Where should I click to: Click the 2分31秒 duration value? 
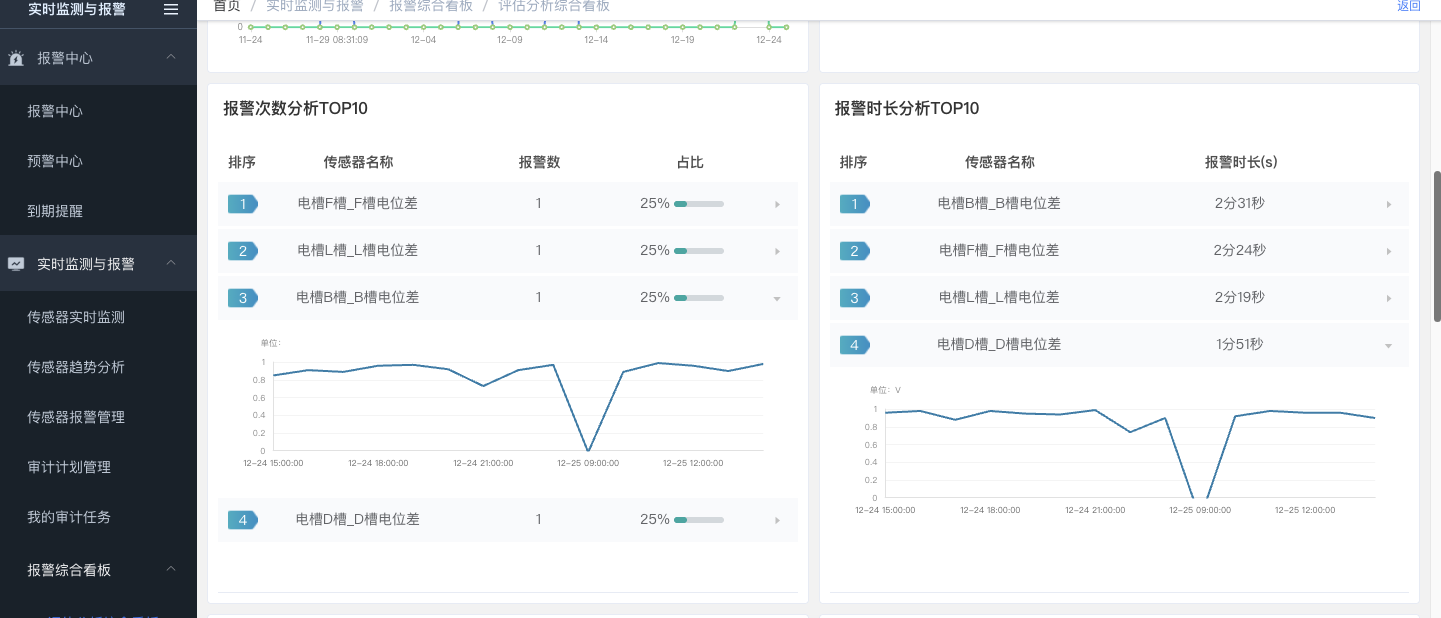point(1240,203)
